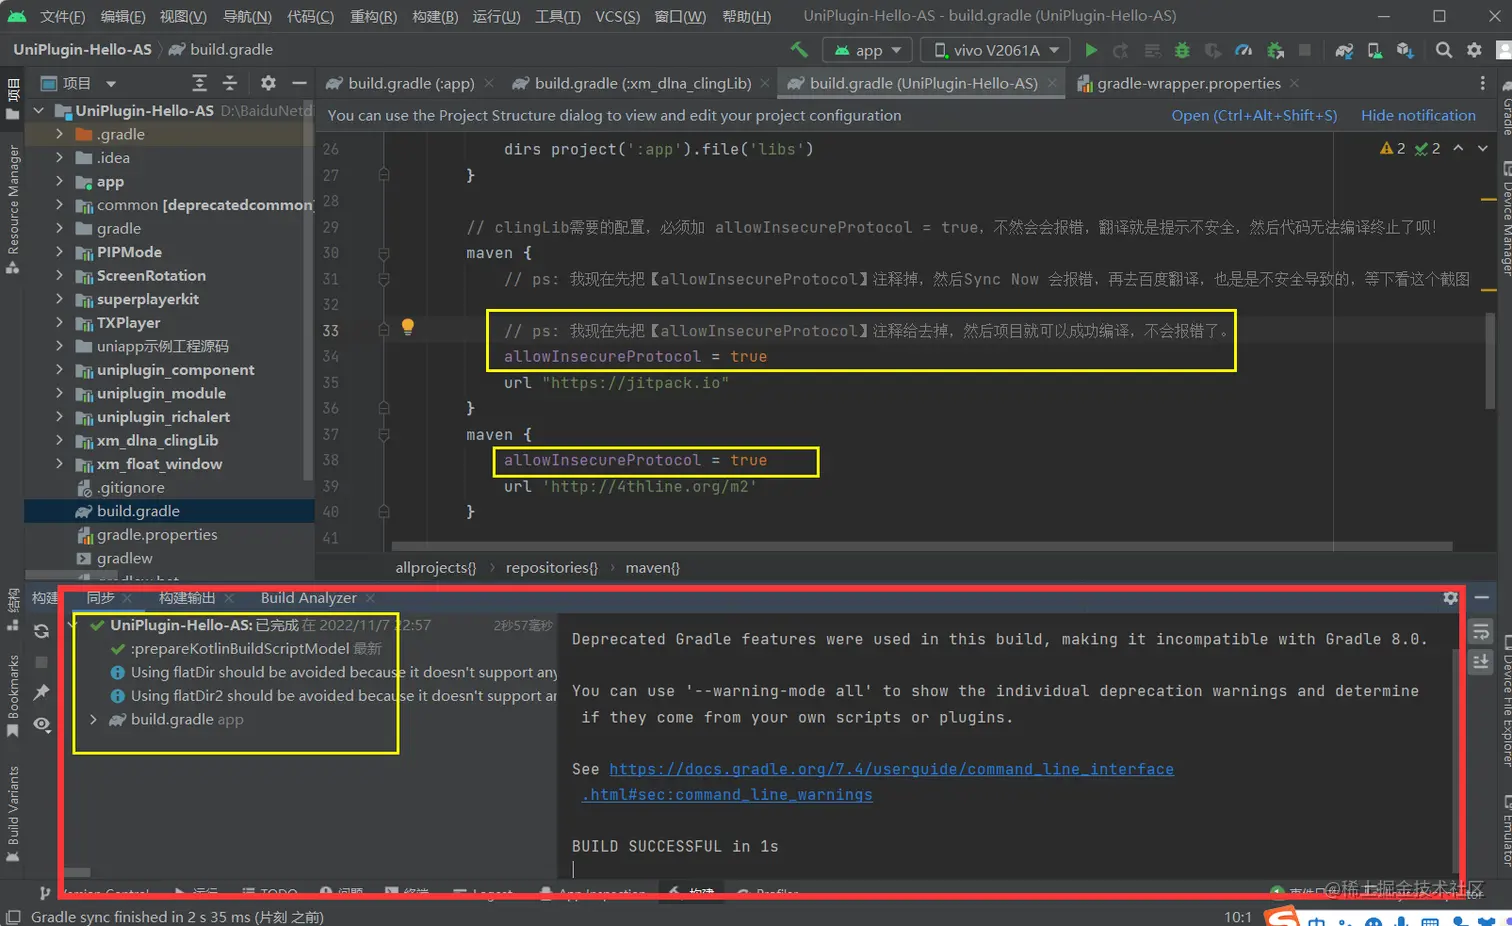Switch to gradle-wrapper.properties tab
This screenshot has width=1512, height=926.
click(x=1188, y=83)
